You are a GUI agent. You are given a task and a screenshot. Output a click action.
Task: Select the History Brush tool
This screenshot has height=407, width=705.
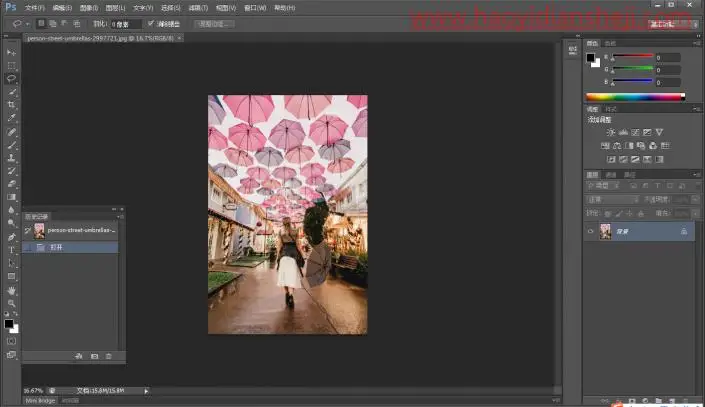click(x=11, y=171)
